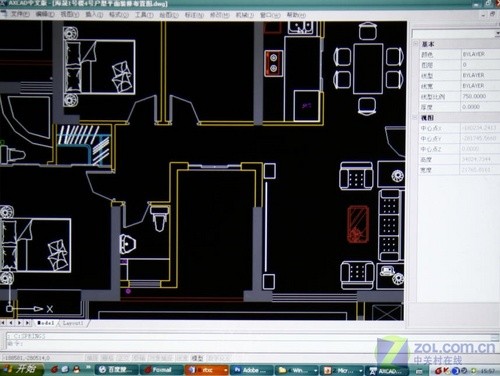Collapse the 视图 properties section
Screen dimensions: 500x376
point(415,118)
